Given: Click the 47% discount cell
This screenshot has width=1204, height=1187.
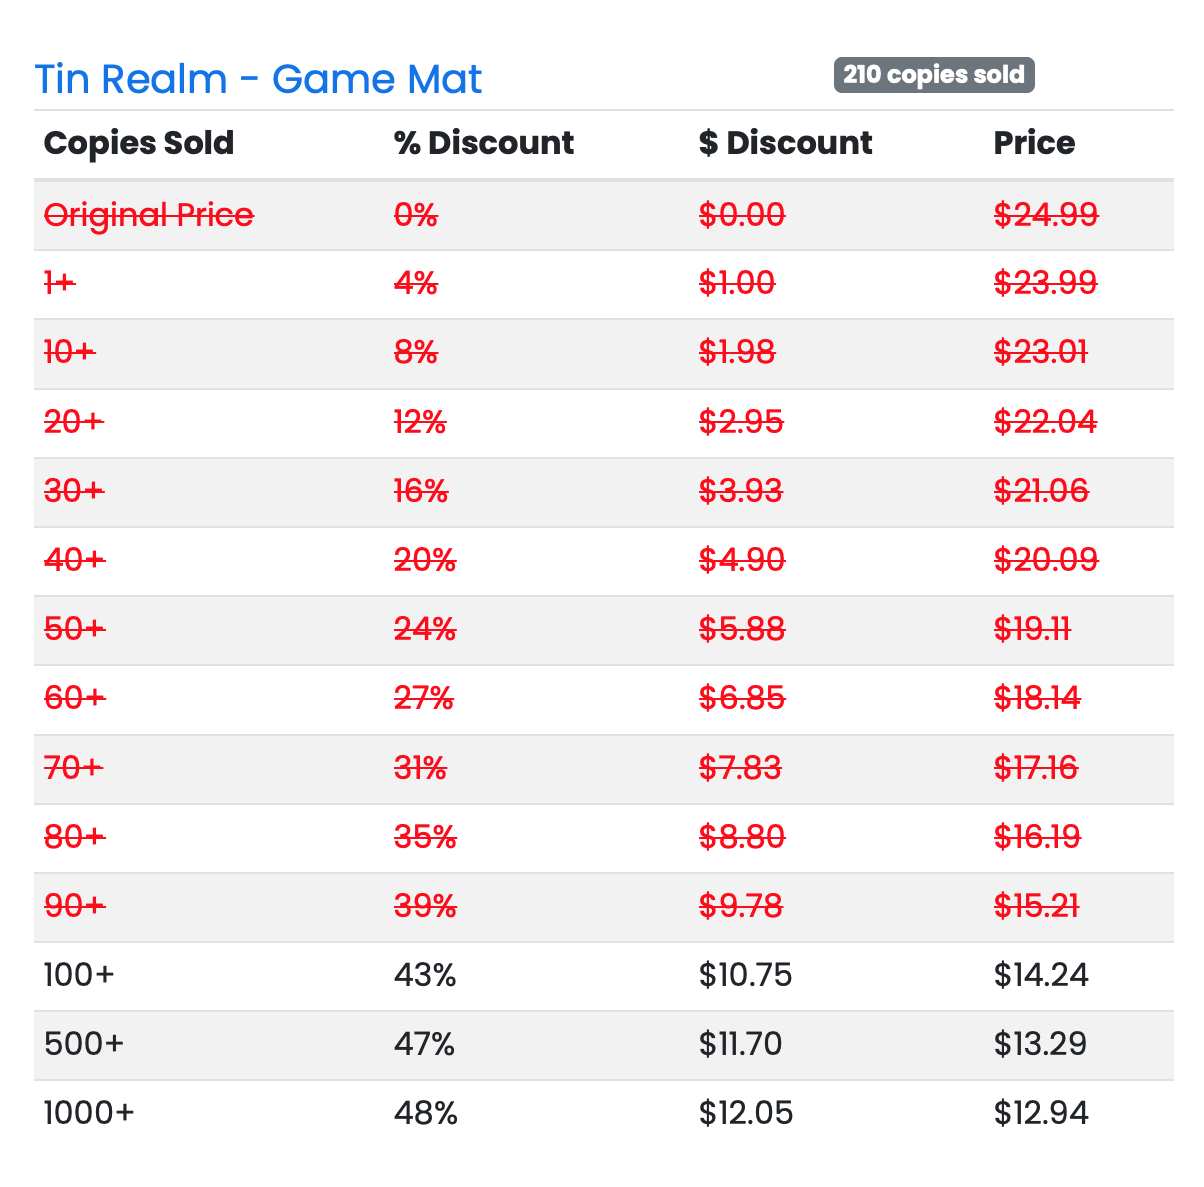Looking at the screenshot, I should tap(425, 1044).
